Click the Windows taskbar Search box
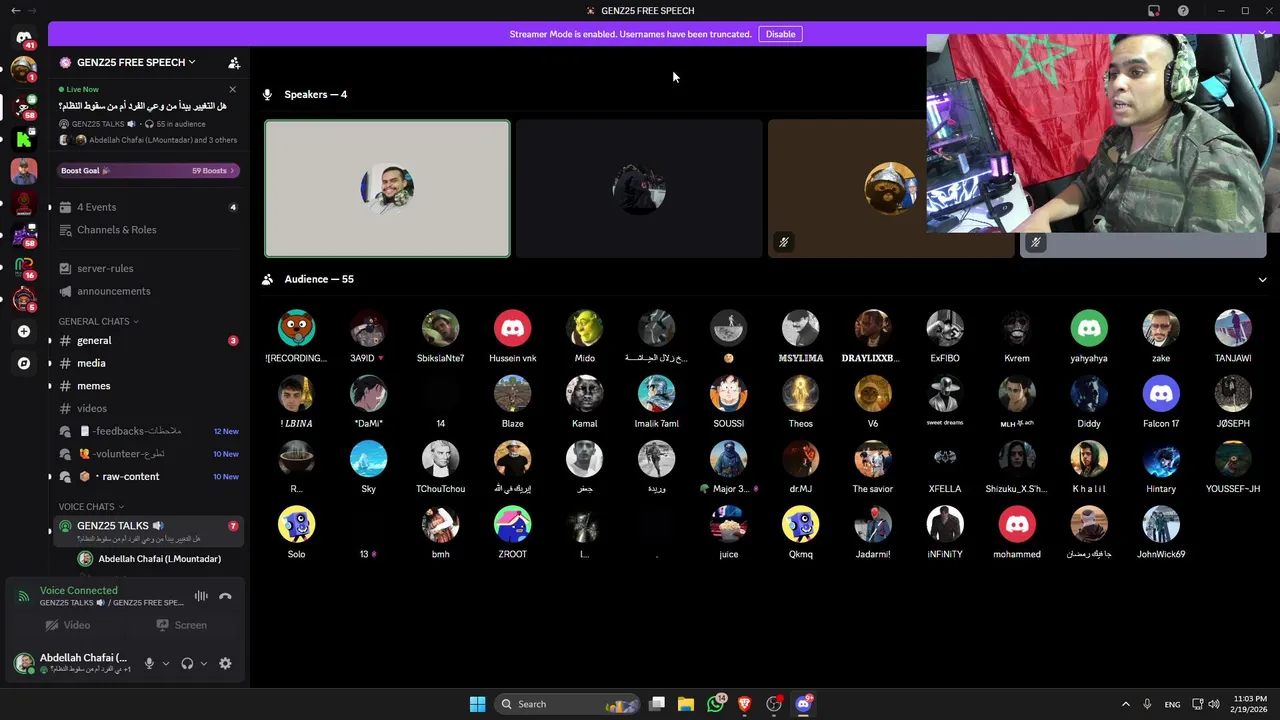The height and width of the screenshot is (720, 1280). (567, 704)
